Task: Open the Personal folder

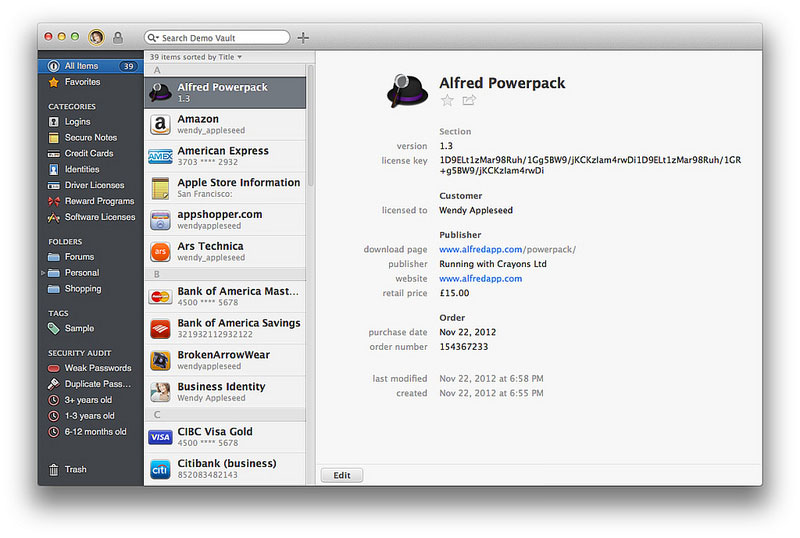Action: tap(82, 273)
